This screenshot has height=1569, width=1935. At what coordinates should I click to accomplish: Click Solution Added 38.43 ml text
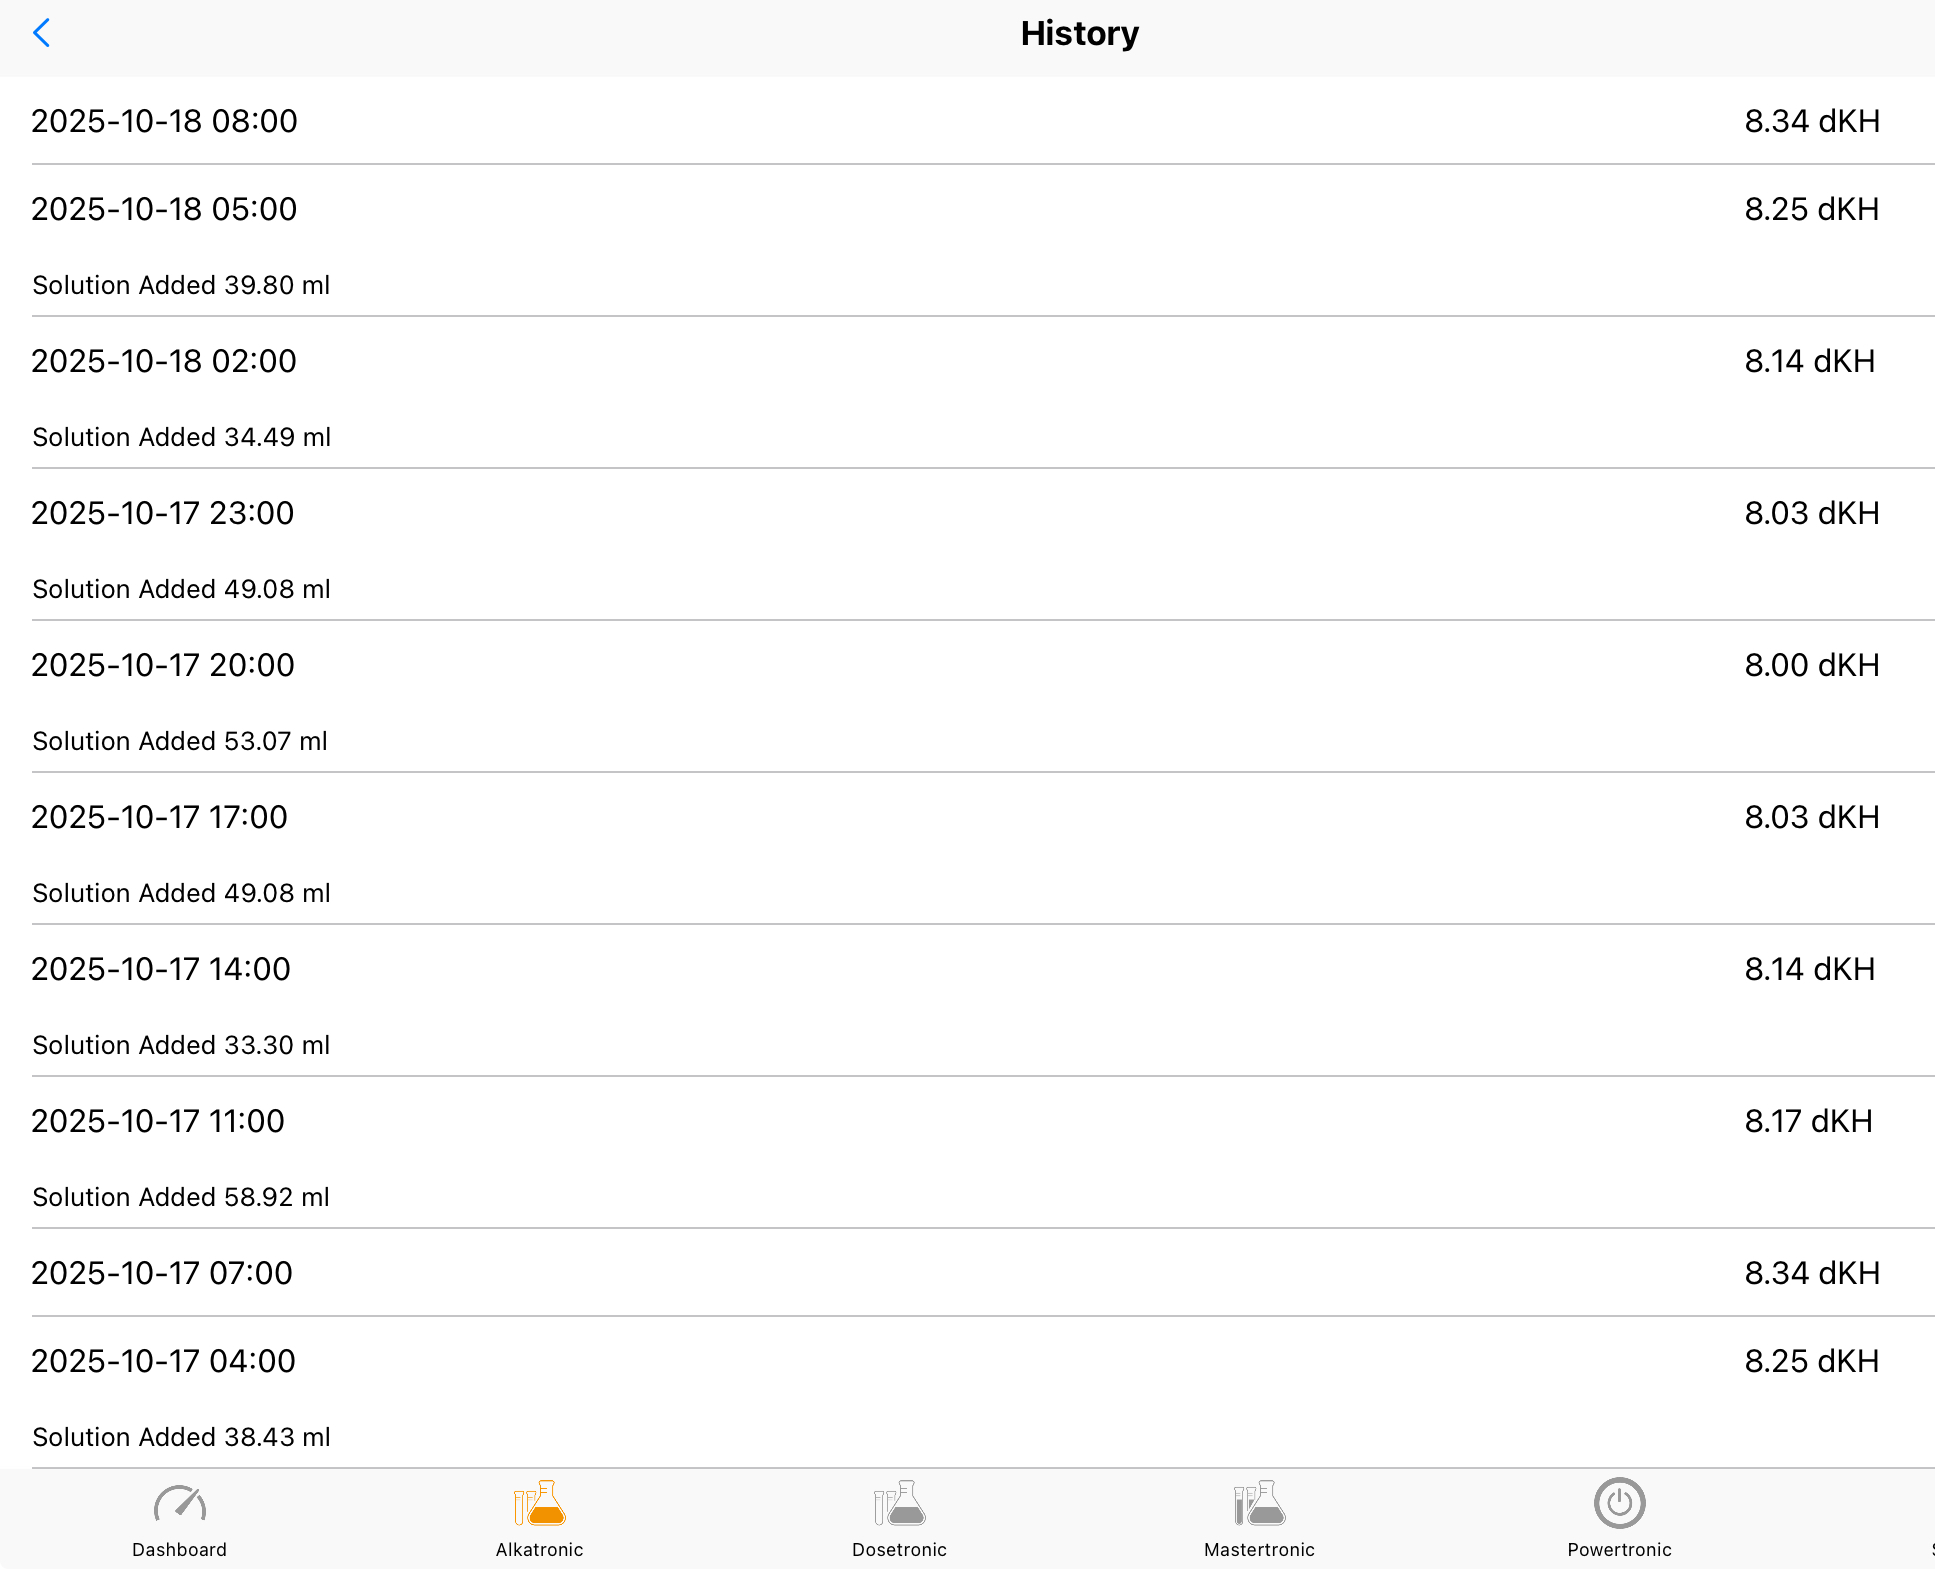[181, 1437]
